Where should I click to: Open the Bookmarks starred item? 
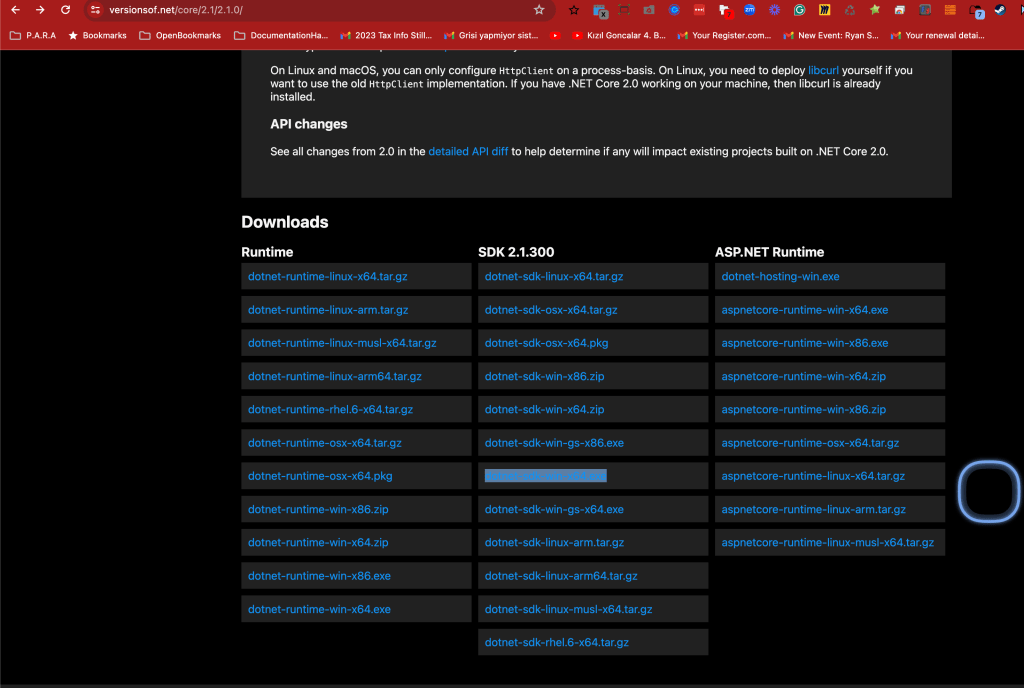pos(97,35)
